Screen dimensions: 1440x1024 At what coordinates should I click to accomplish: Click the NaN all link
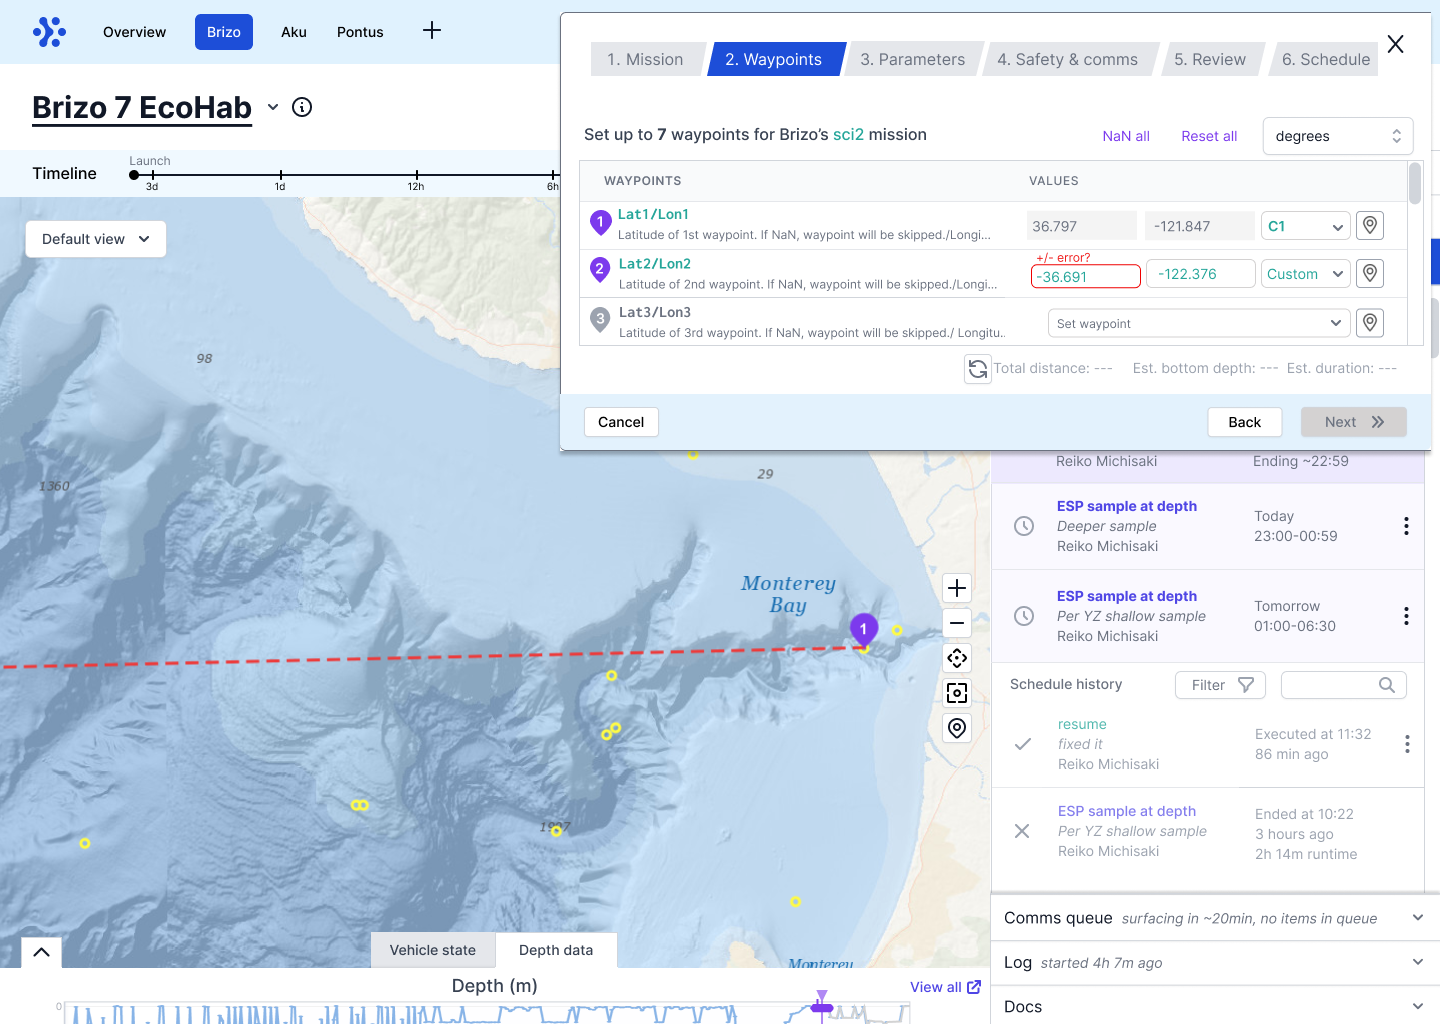click(1126, 136)
